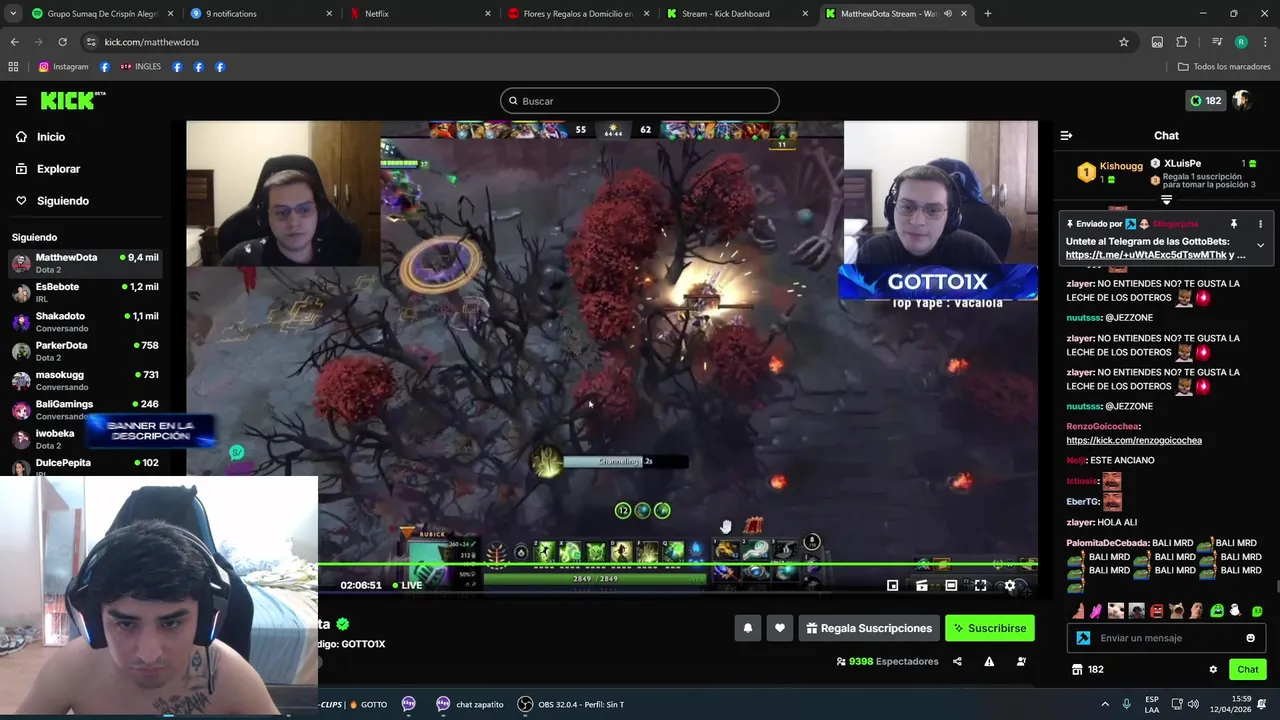Open the channel points shop icon
Screen dimensions: 1280x720
click(1077, 669)
